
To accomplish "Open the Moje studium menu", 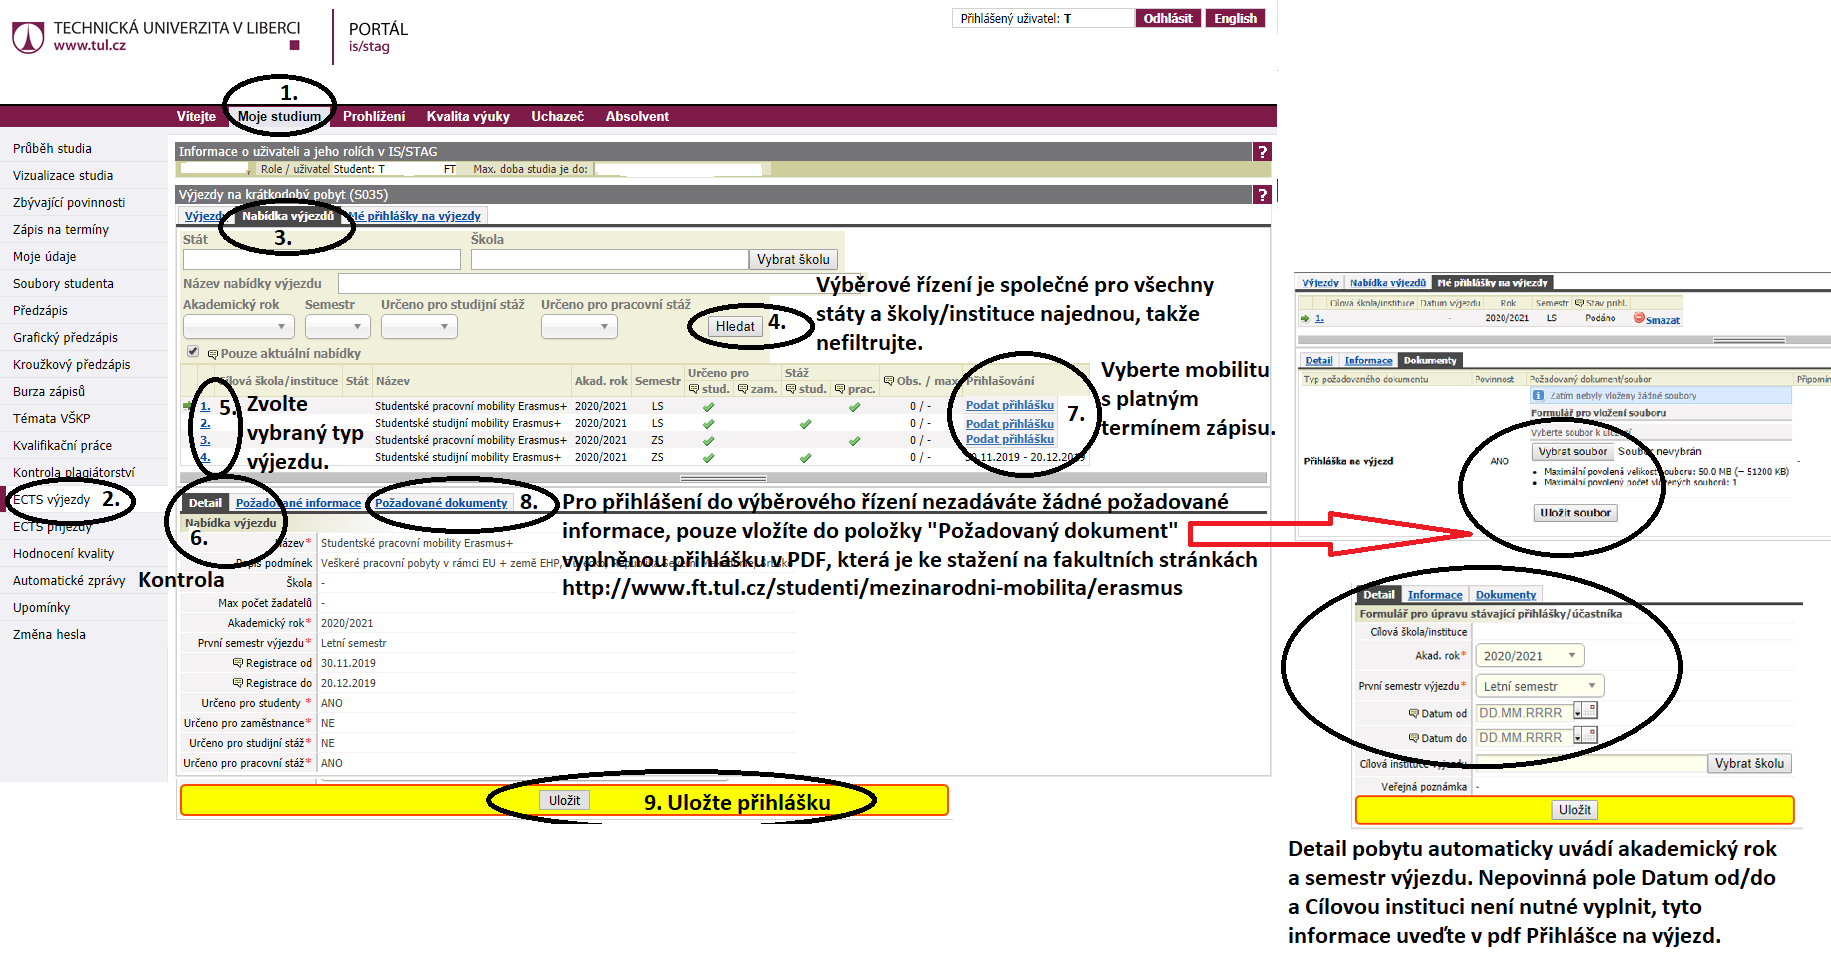I will [x=279, y=117].
